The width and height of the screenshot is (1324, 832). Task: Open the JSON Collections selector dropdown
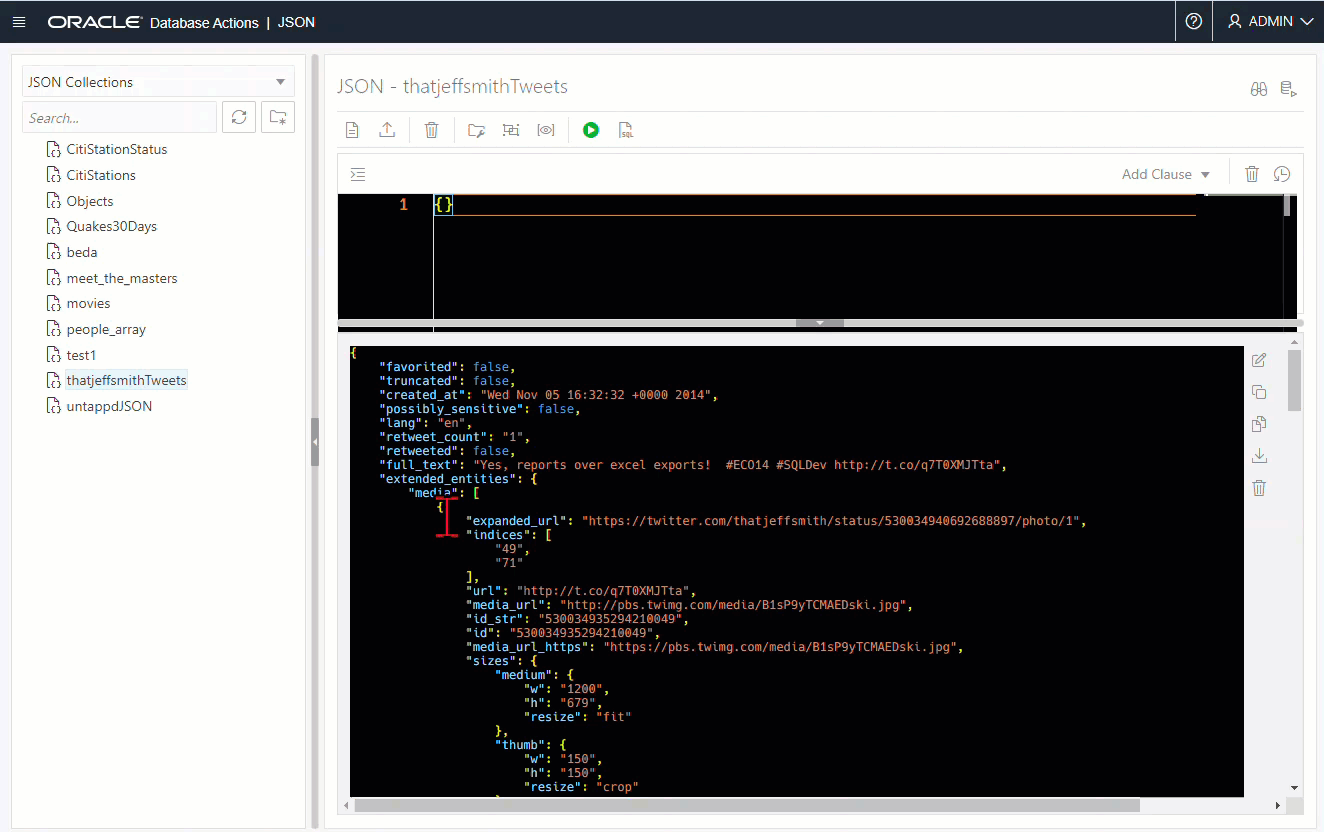click(x=157, y=81)
